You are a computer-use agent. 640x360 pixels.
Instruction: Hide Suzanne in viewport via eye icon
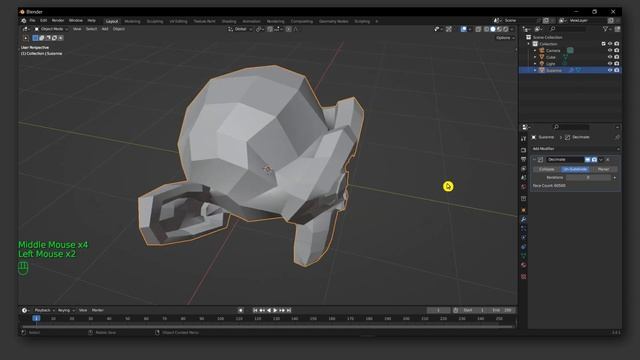point(610,70)
